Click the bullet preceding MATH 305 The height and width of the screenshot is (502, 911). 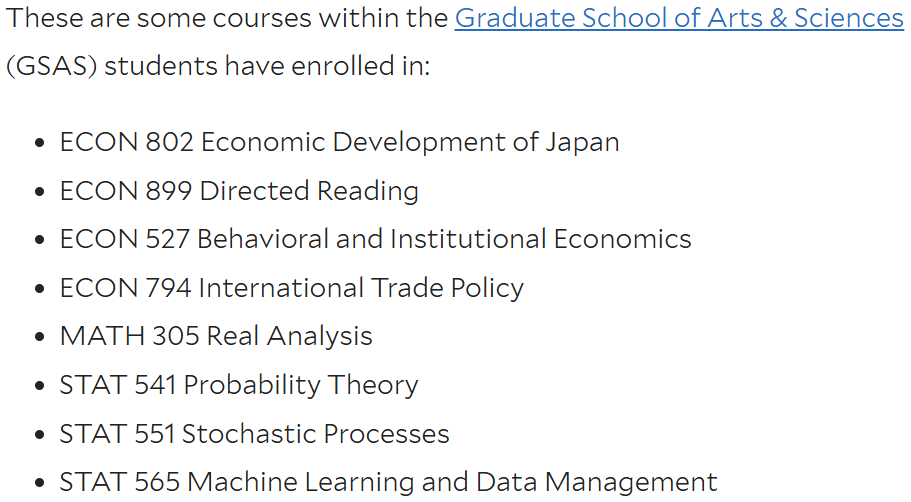point(40,337)
